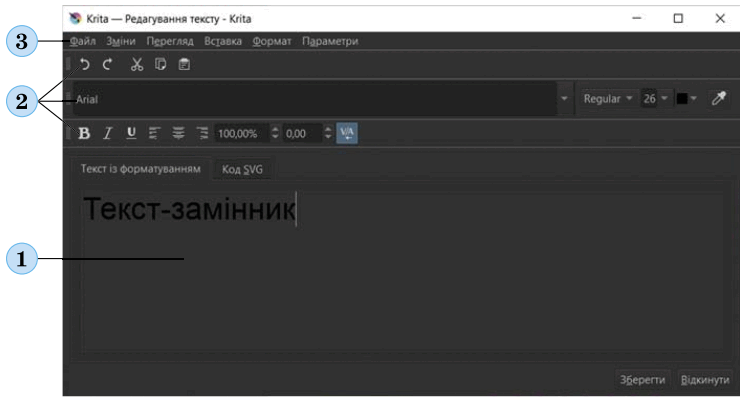The image size is (742, 397).
Task: Toggle the kerning V/A button
Action: [x=347, y=133]
